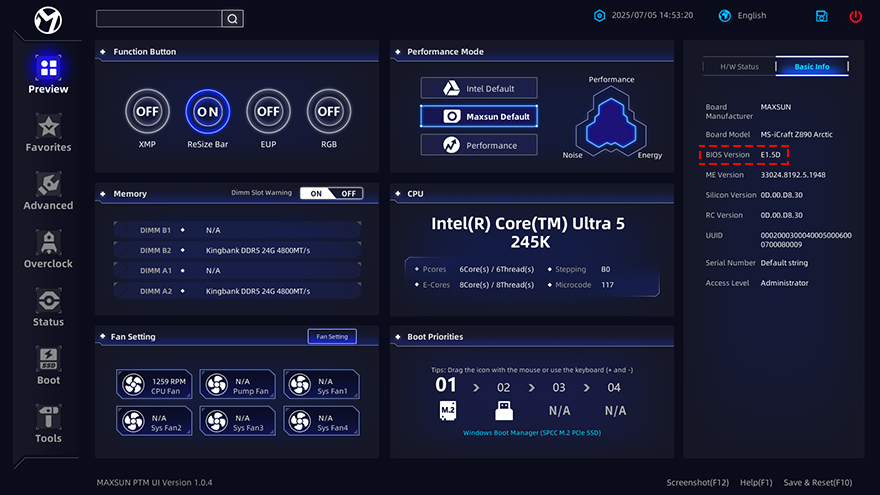Click the Access Level Administrator value

tap(785, 283)
